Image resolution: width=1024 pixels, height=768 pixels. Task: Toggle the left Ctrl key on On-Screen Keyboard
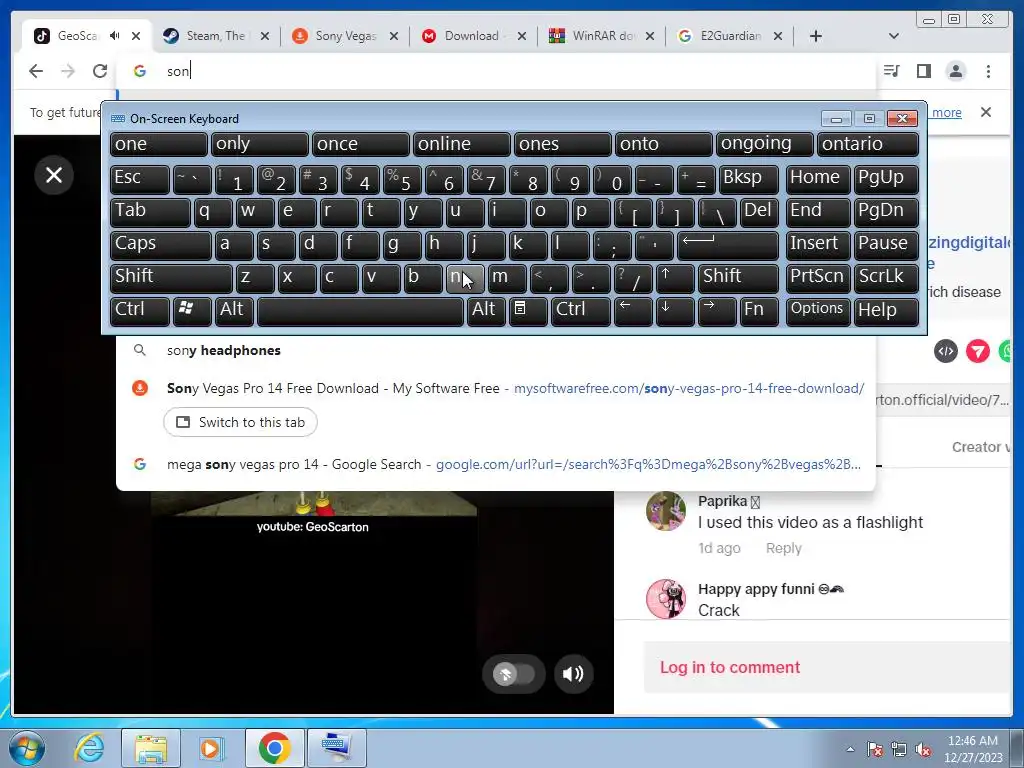click(x=140, y=311)
